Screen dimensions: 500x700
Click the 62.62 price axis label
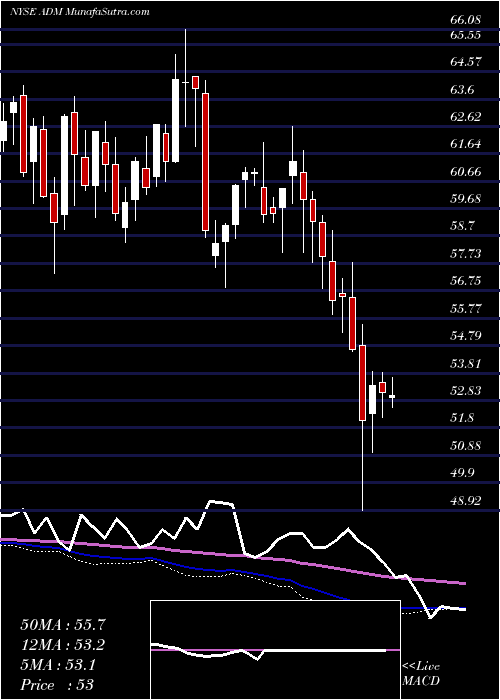tap(466, 117)
